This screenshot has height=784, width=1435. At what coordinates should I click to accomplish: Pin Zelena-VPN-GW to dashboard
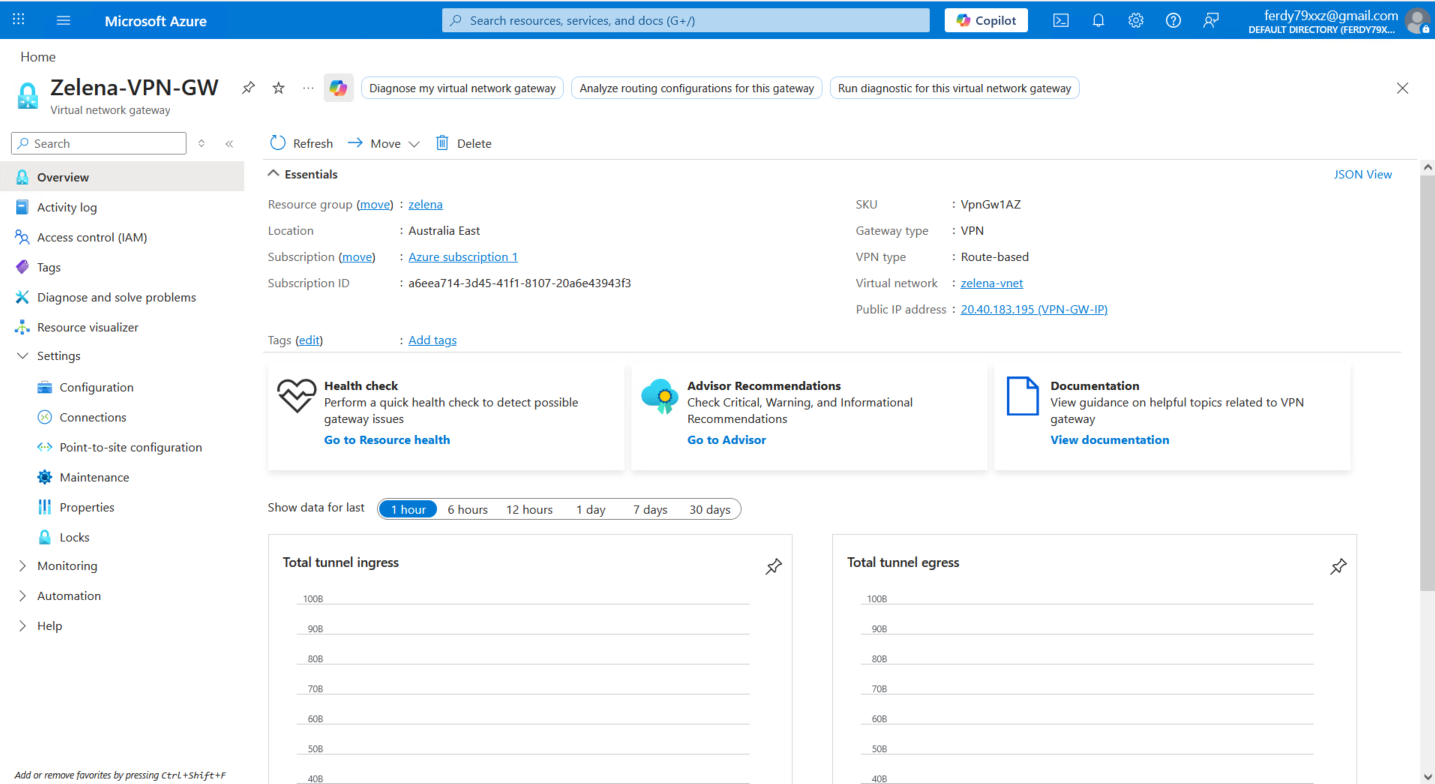[x=248, y=88]
